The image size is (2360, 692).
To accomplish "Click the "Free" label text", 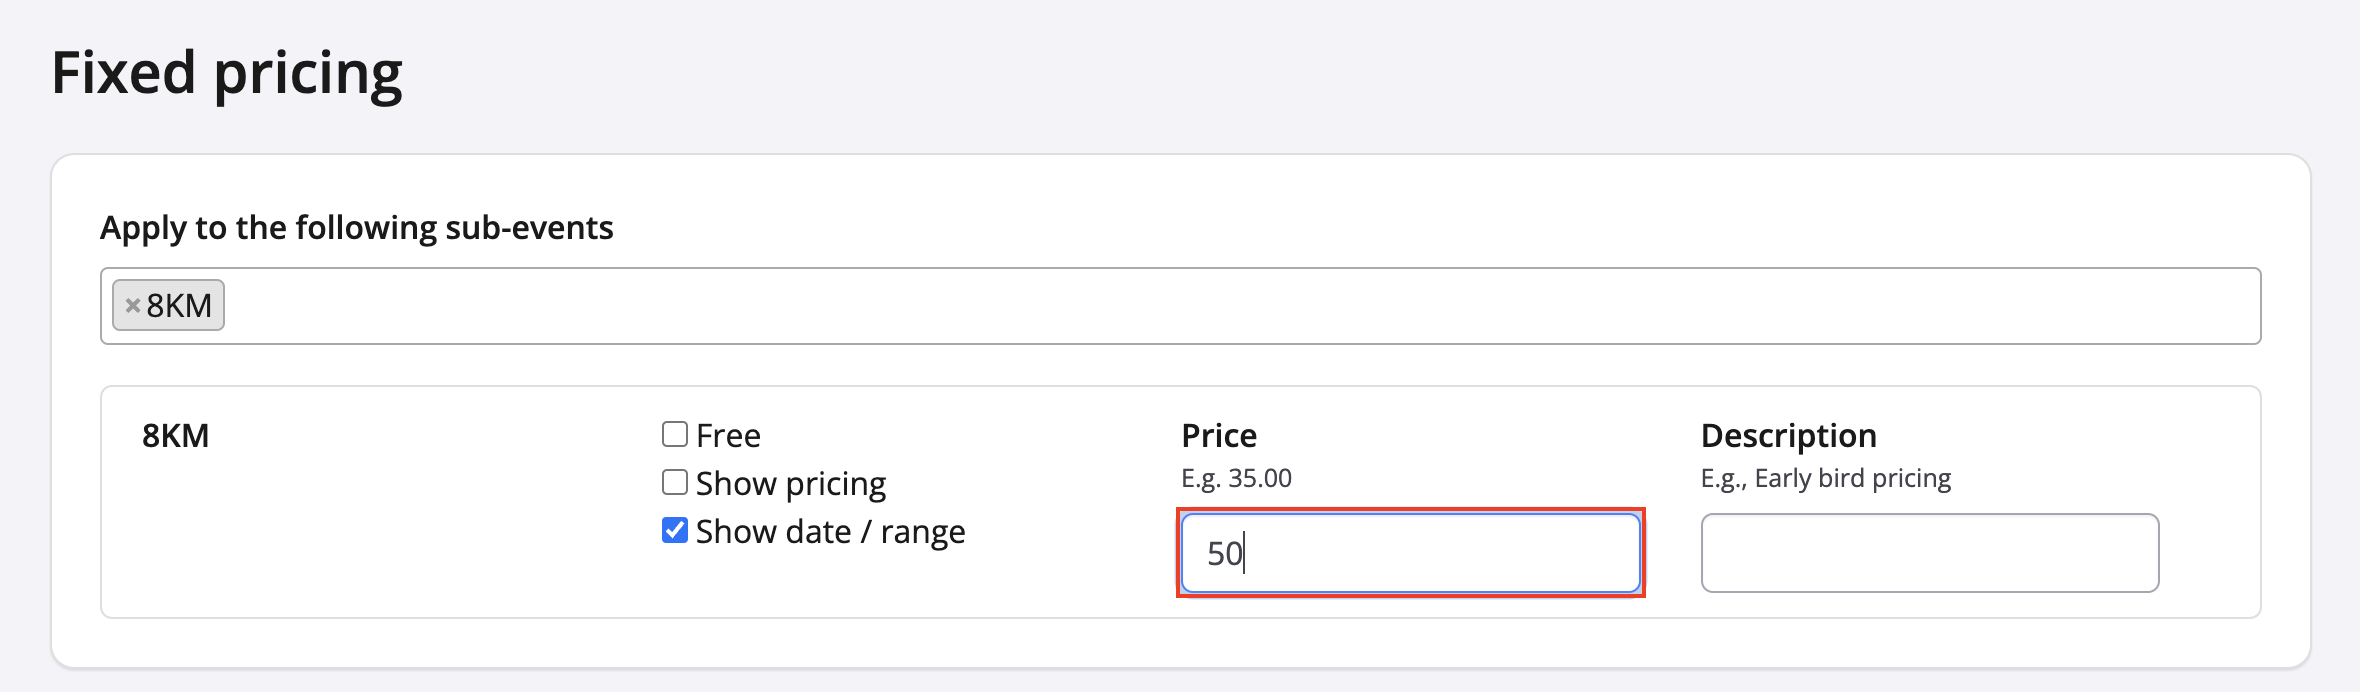I will [728, 436].
